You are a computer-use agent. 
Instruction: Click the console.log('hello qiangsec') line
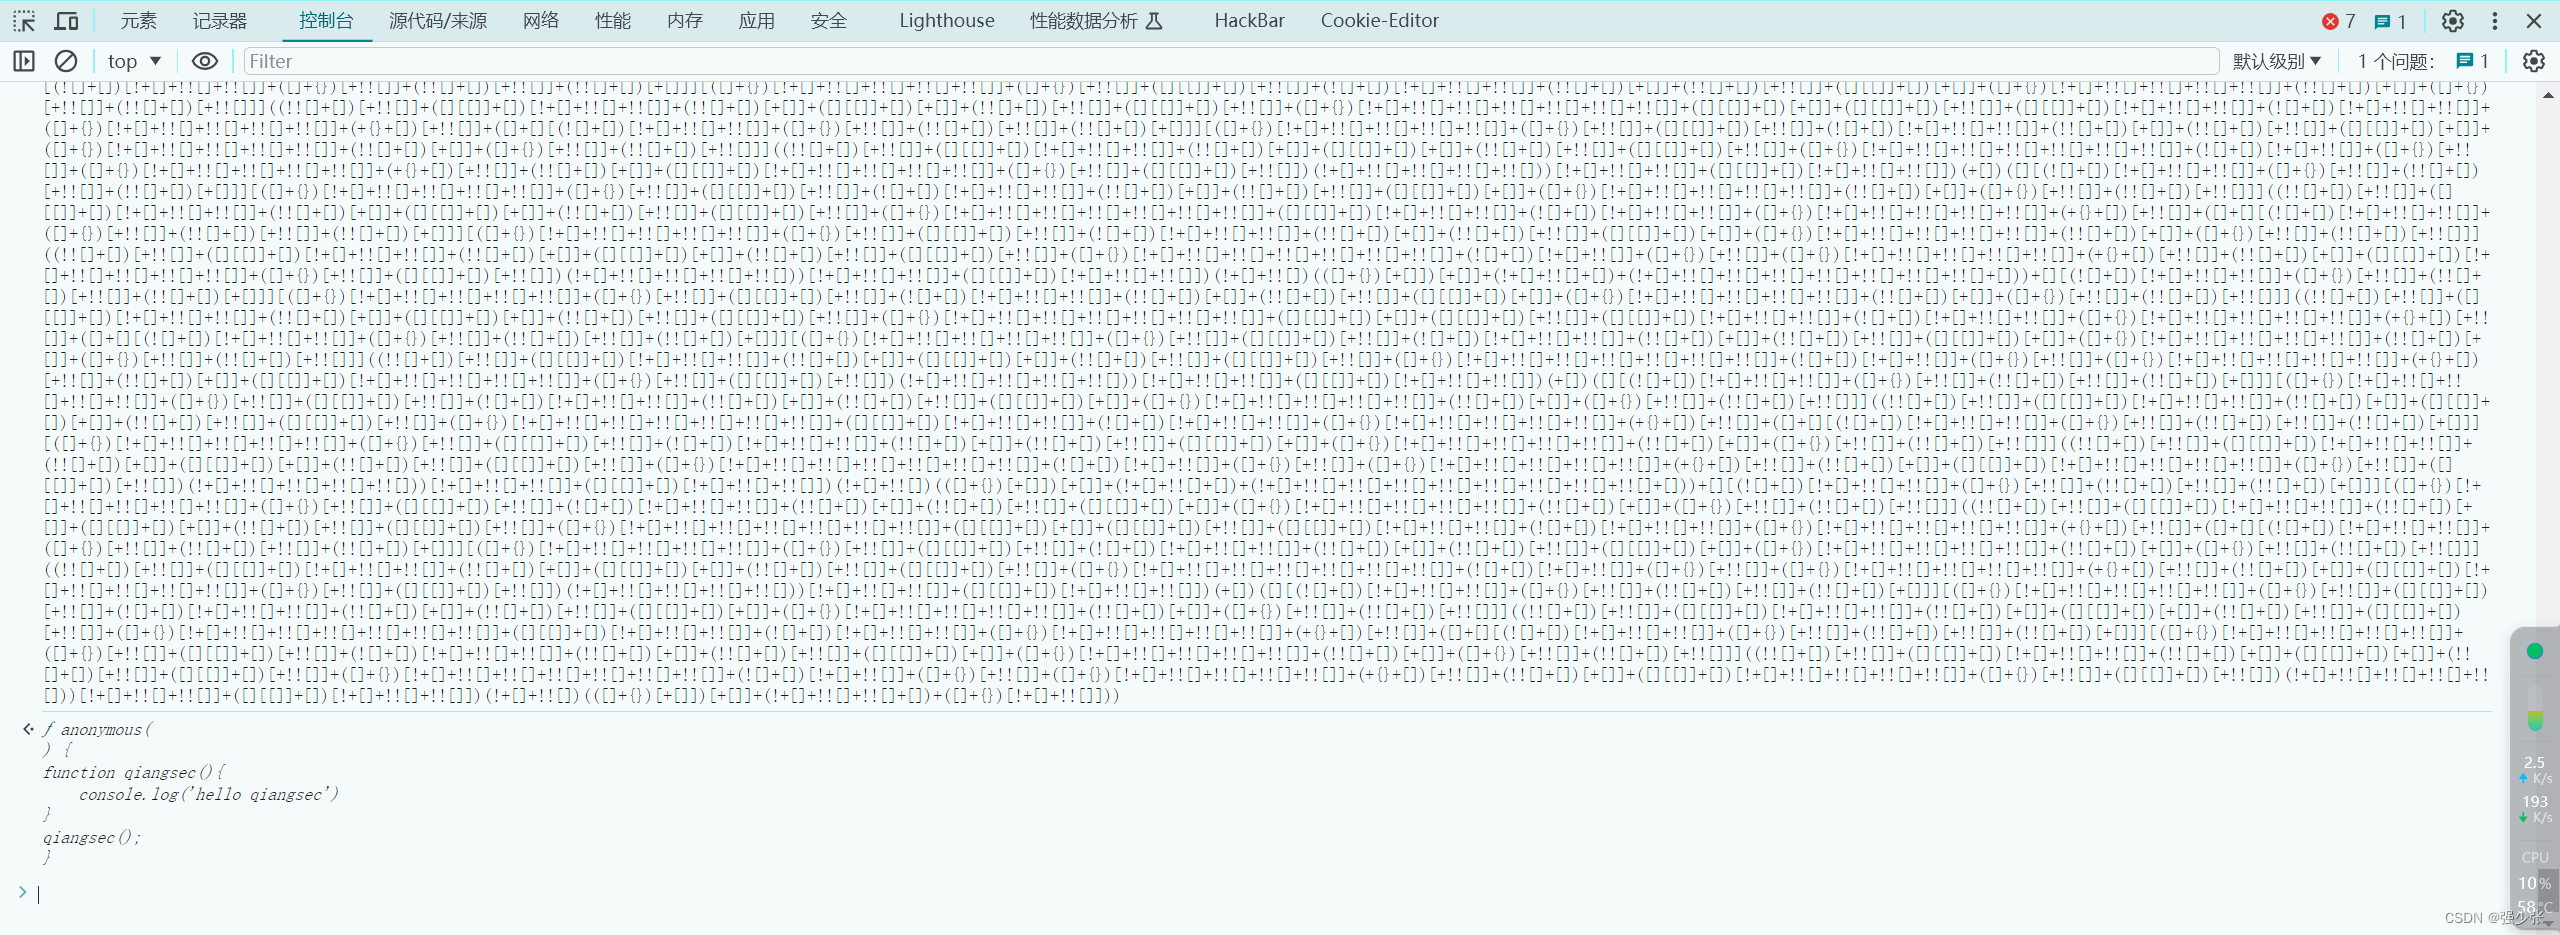click(209, 794)
